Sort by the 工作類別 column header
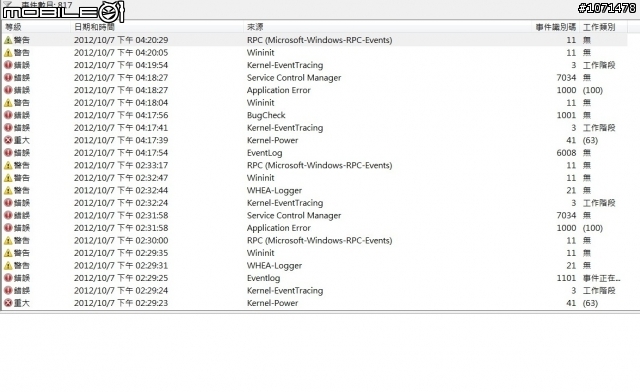 point(599,27)
